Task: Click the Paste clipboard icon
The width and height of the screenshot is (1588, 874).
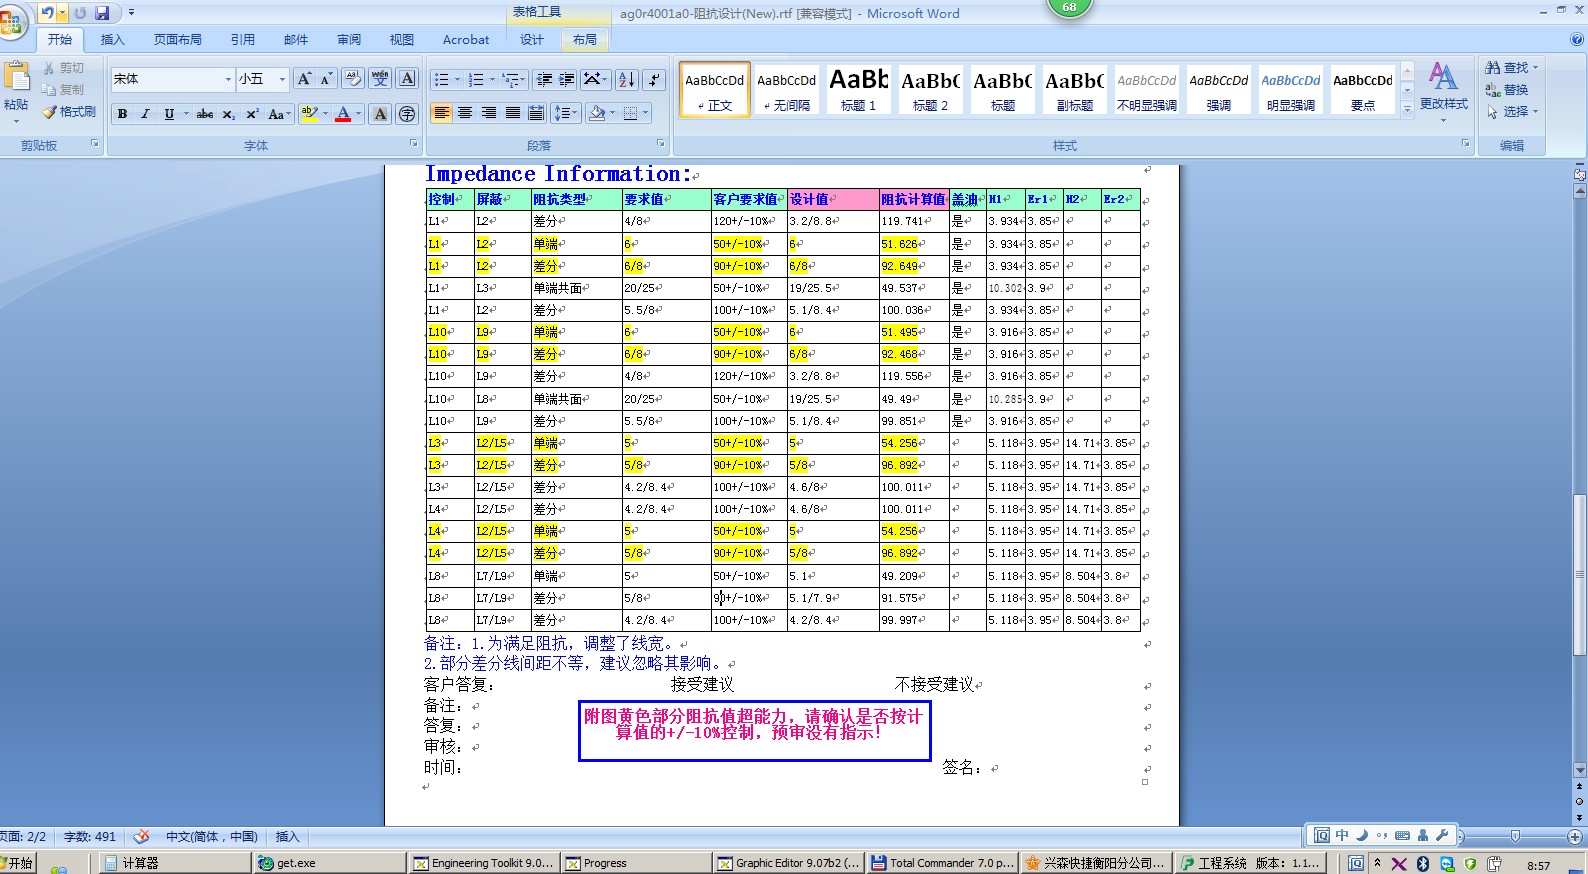Action: (16, 77)
